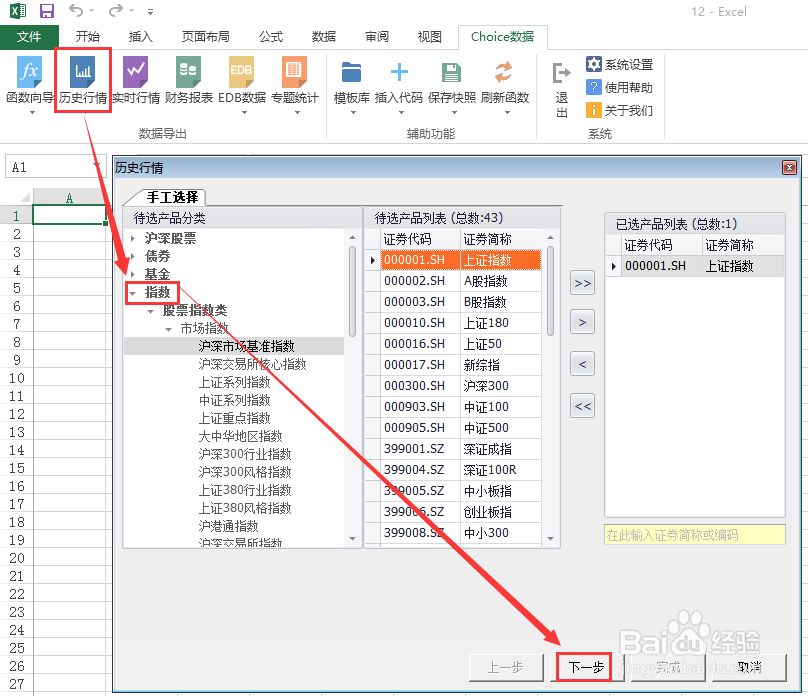
Task: Click the 上一步 button
Action: (x=506, y=668)
